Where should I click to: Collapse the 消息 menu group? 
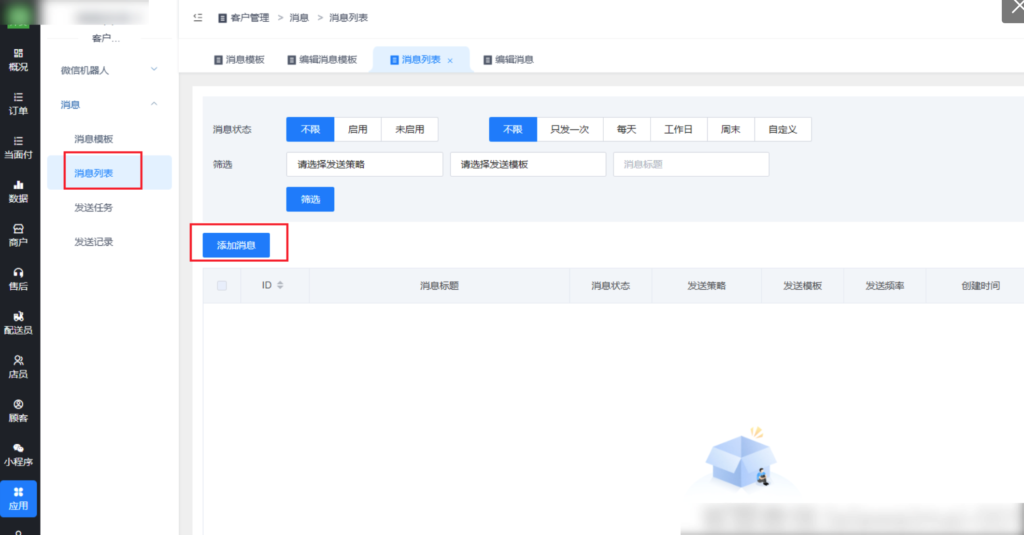coord(109,105)
